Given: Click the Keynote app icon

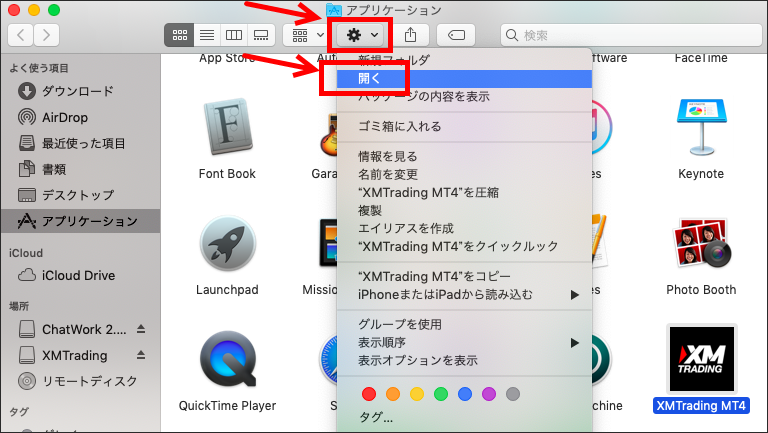Looking at the screenshot, I should (700, 129).
